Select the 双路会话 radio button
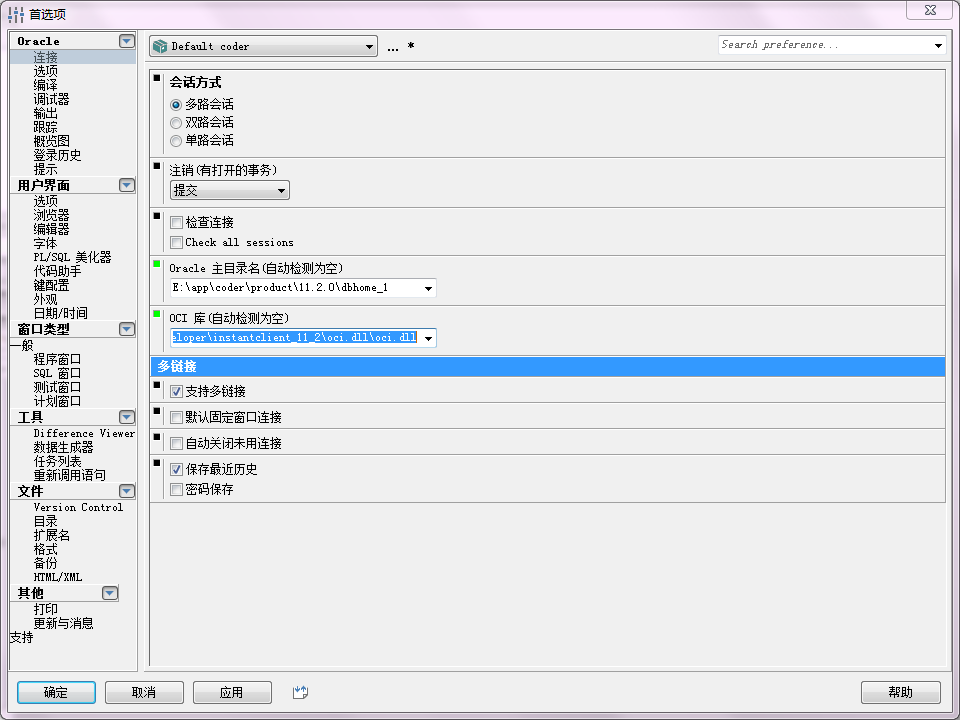 pos(176,122)
